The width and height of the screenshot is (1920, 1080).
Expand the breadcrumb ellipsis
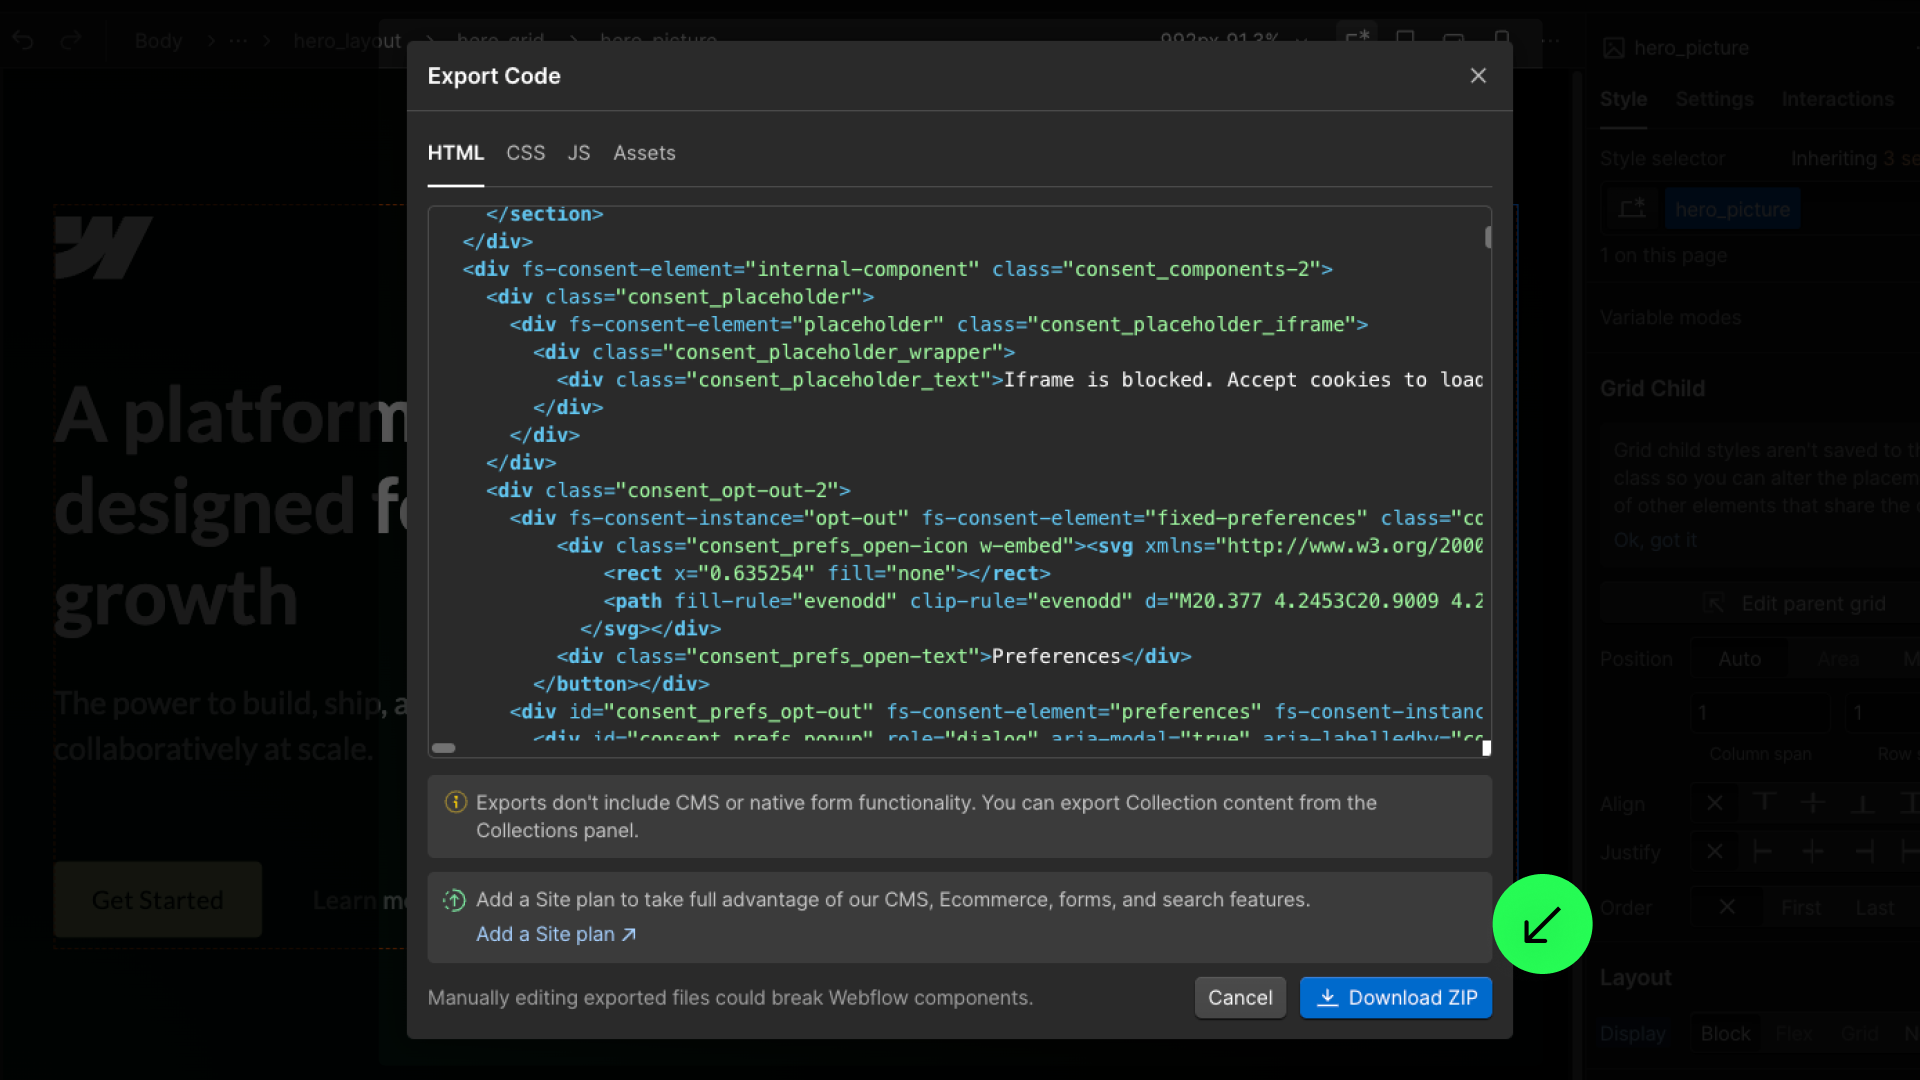(238, 41)
